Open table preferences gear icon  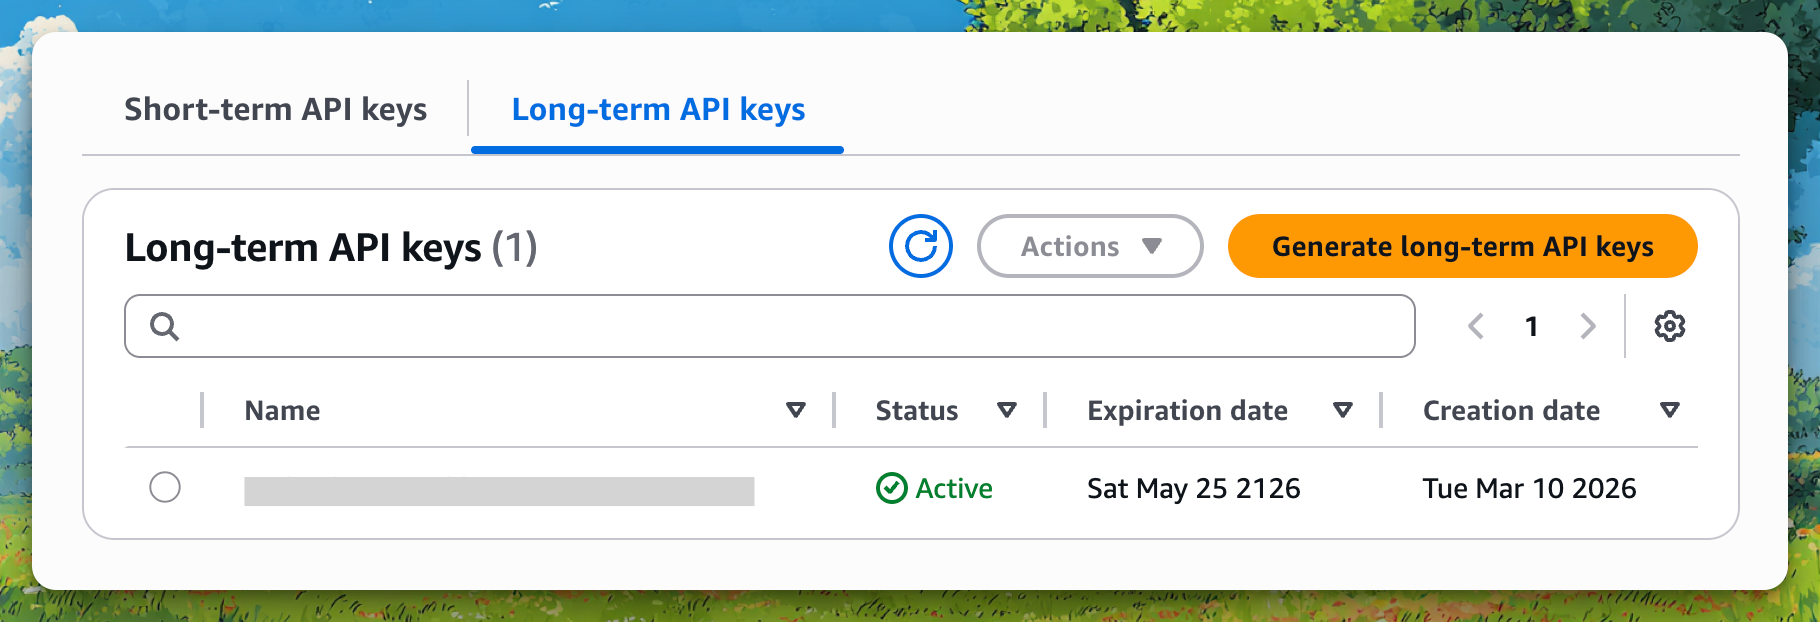1669,326
